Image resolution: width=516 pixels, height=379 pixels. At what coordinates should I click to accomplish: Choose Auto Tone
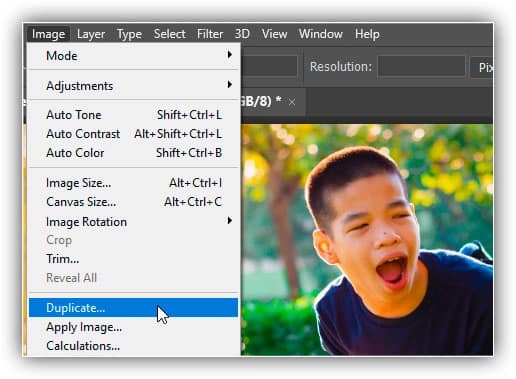click(x=134, y=115)
